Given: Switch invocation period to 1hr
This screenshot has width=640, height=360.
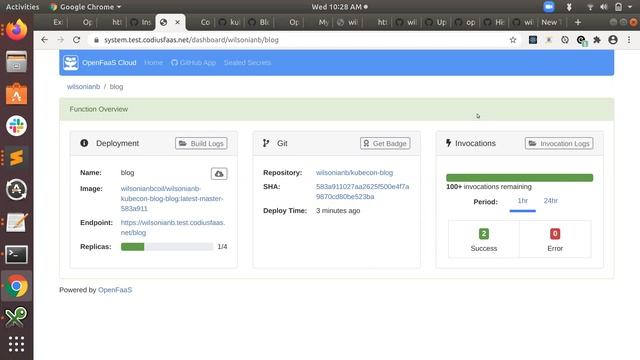Looking at the screenshot, I should point(522,201).
